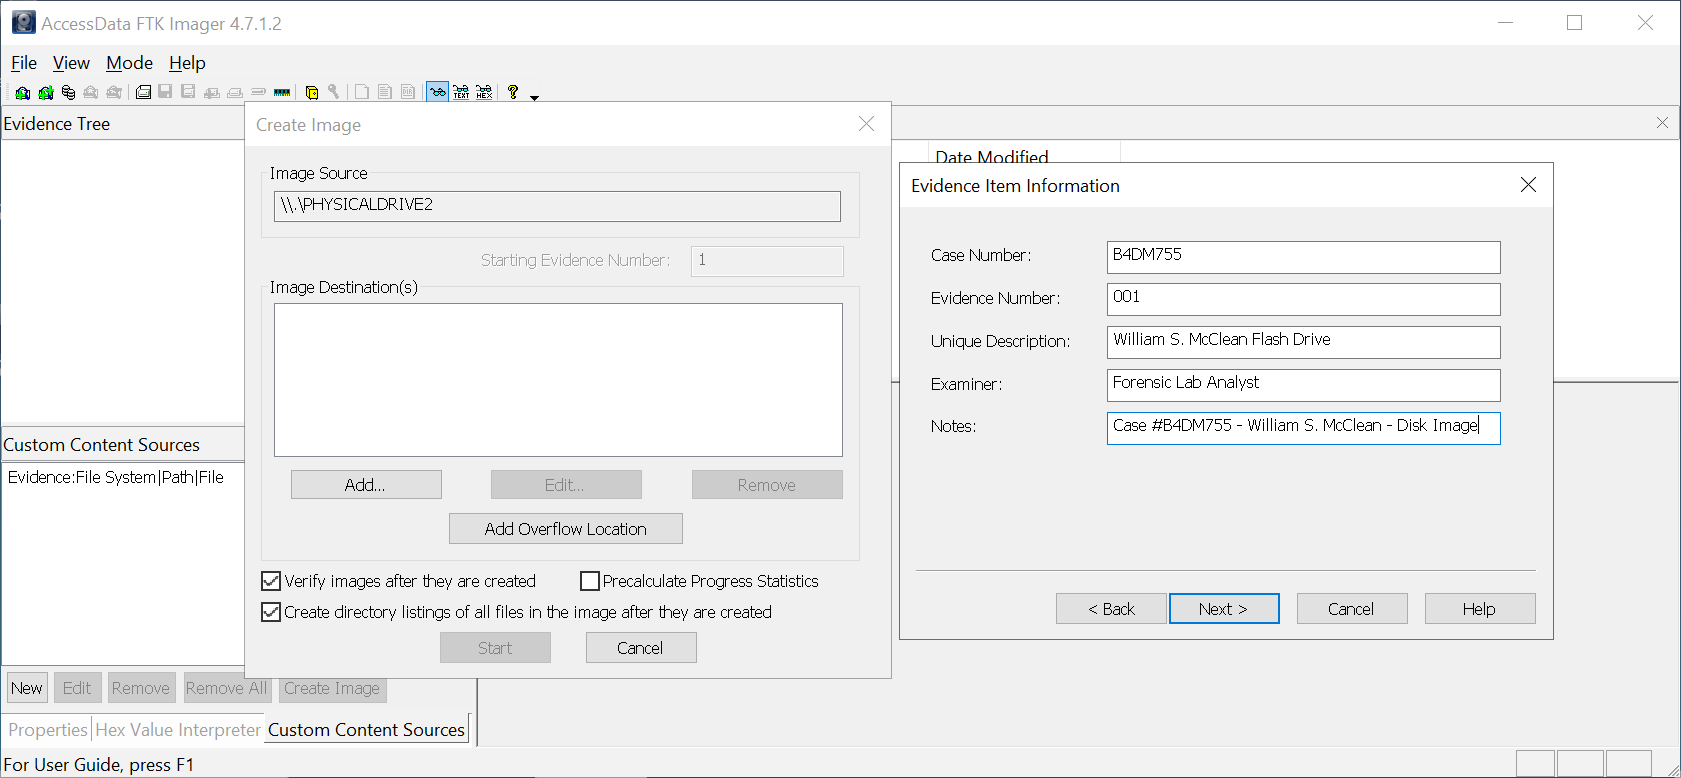Click the yellow question mark help icon

click(x=513, y=92)
